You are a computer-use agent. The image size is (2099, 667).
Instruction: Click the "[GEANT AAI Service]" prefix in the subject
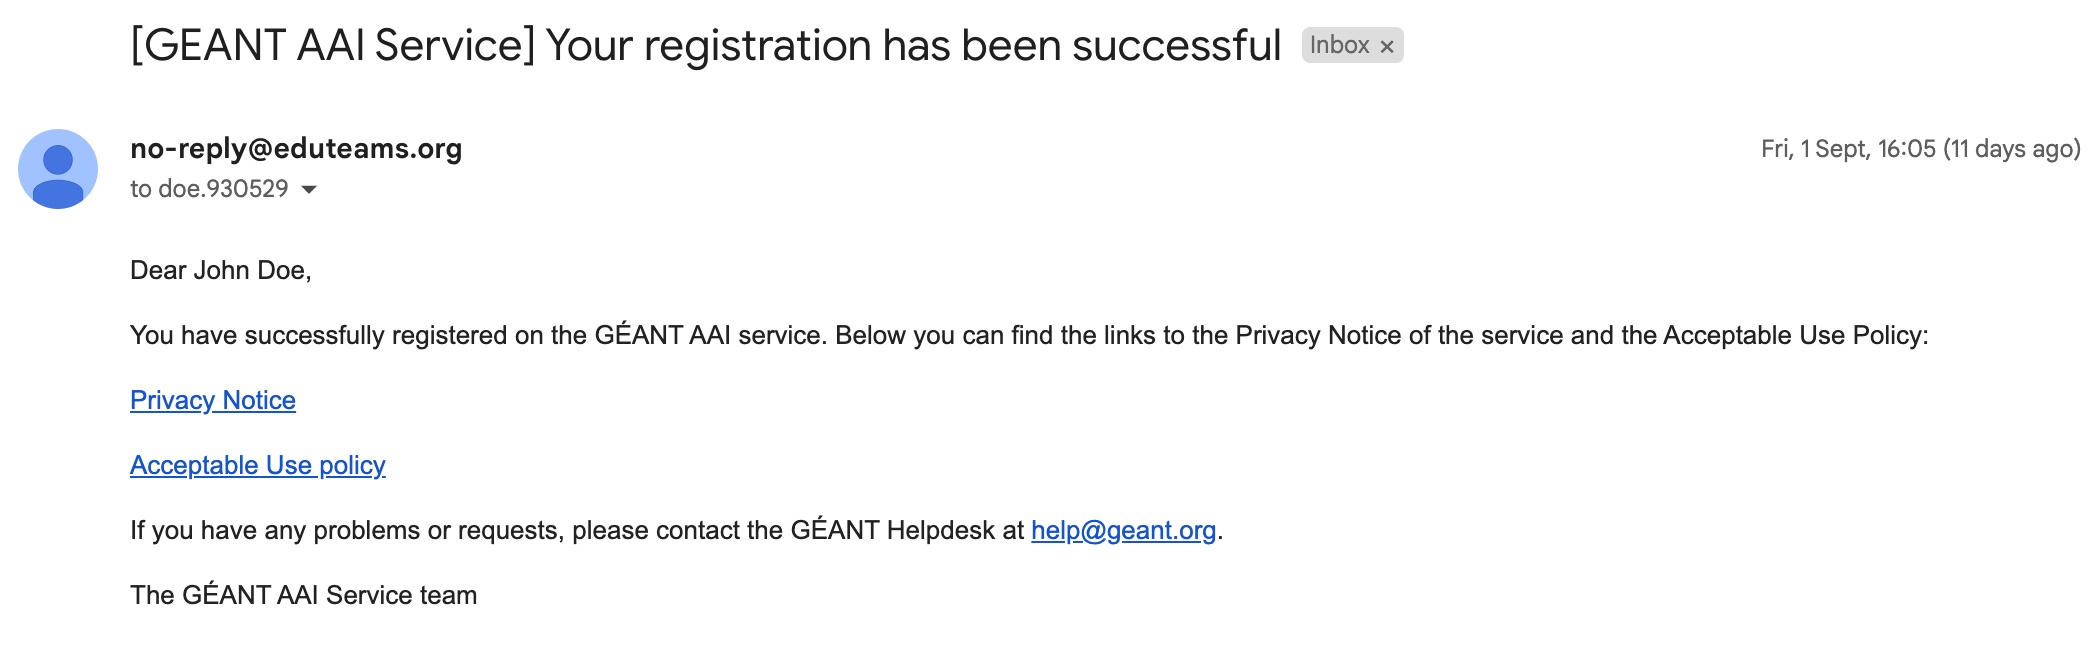(x=333, y=45)
